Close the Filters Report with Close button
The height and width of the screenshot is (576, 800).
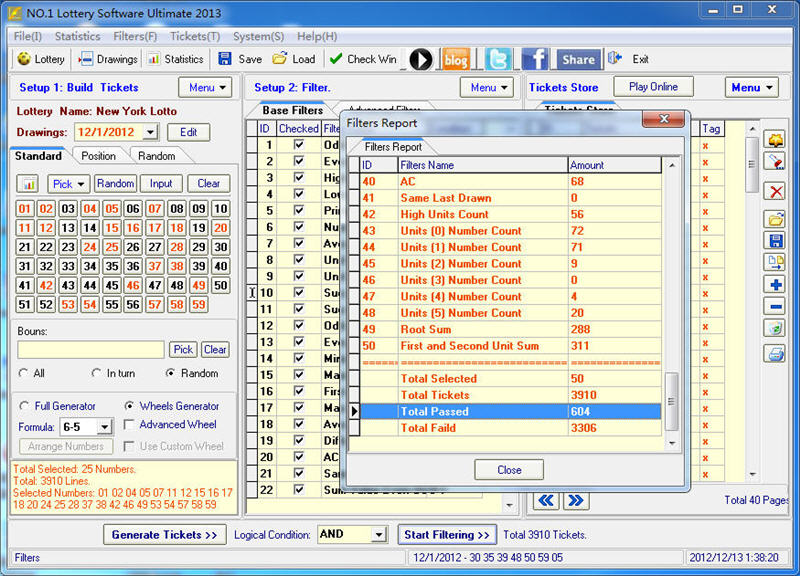[509, 470]
